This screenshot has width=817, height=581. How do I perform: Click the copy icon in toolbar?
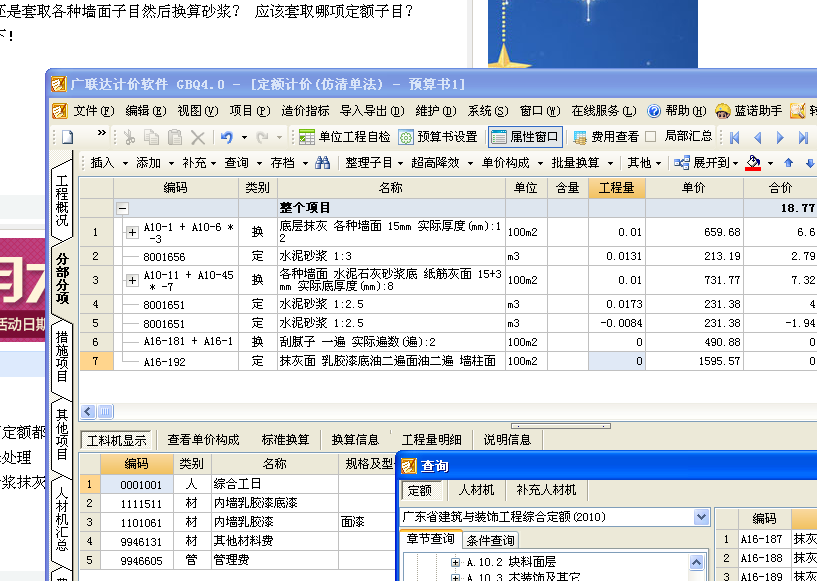pos(152,138)
